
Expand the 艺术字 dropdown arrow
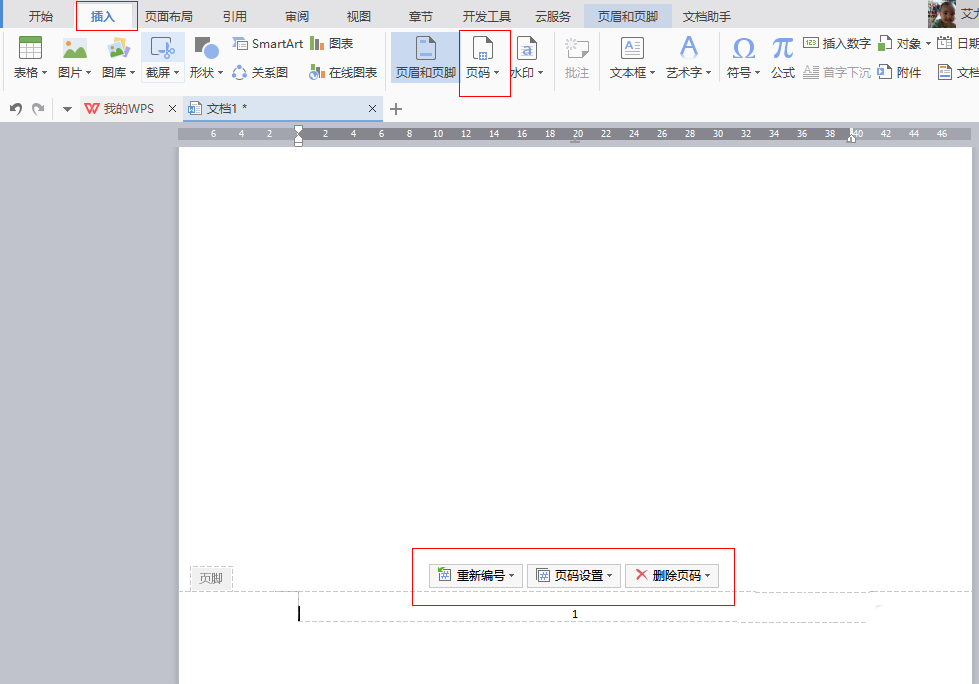coord(709,73)
